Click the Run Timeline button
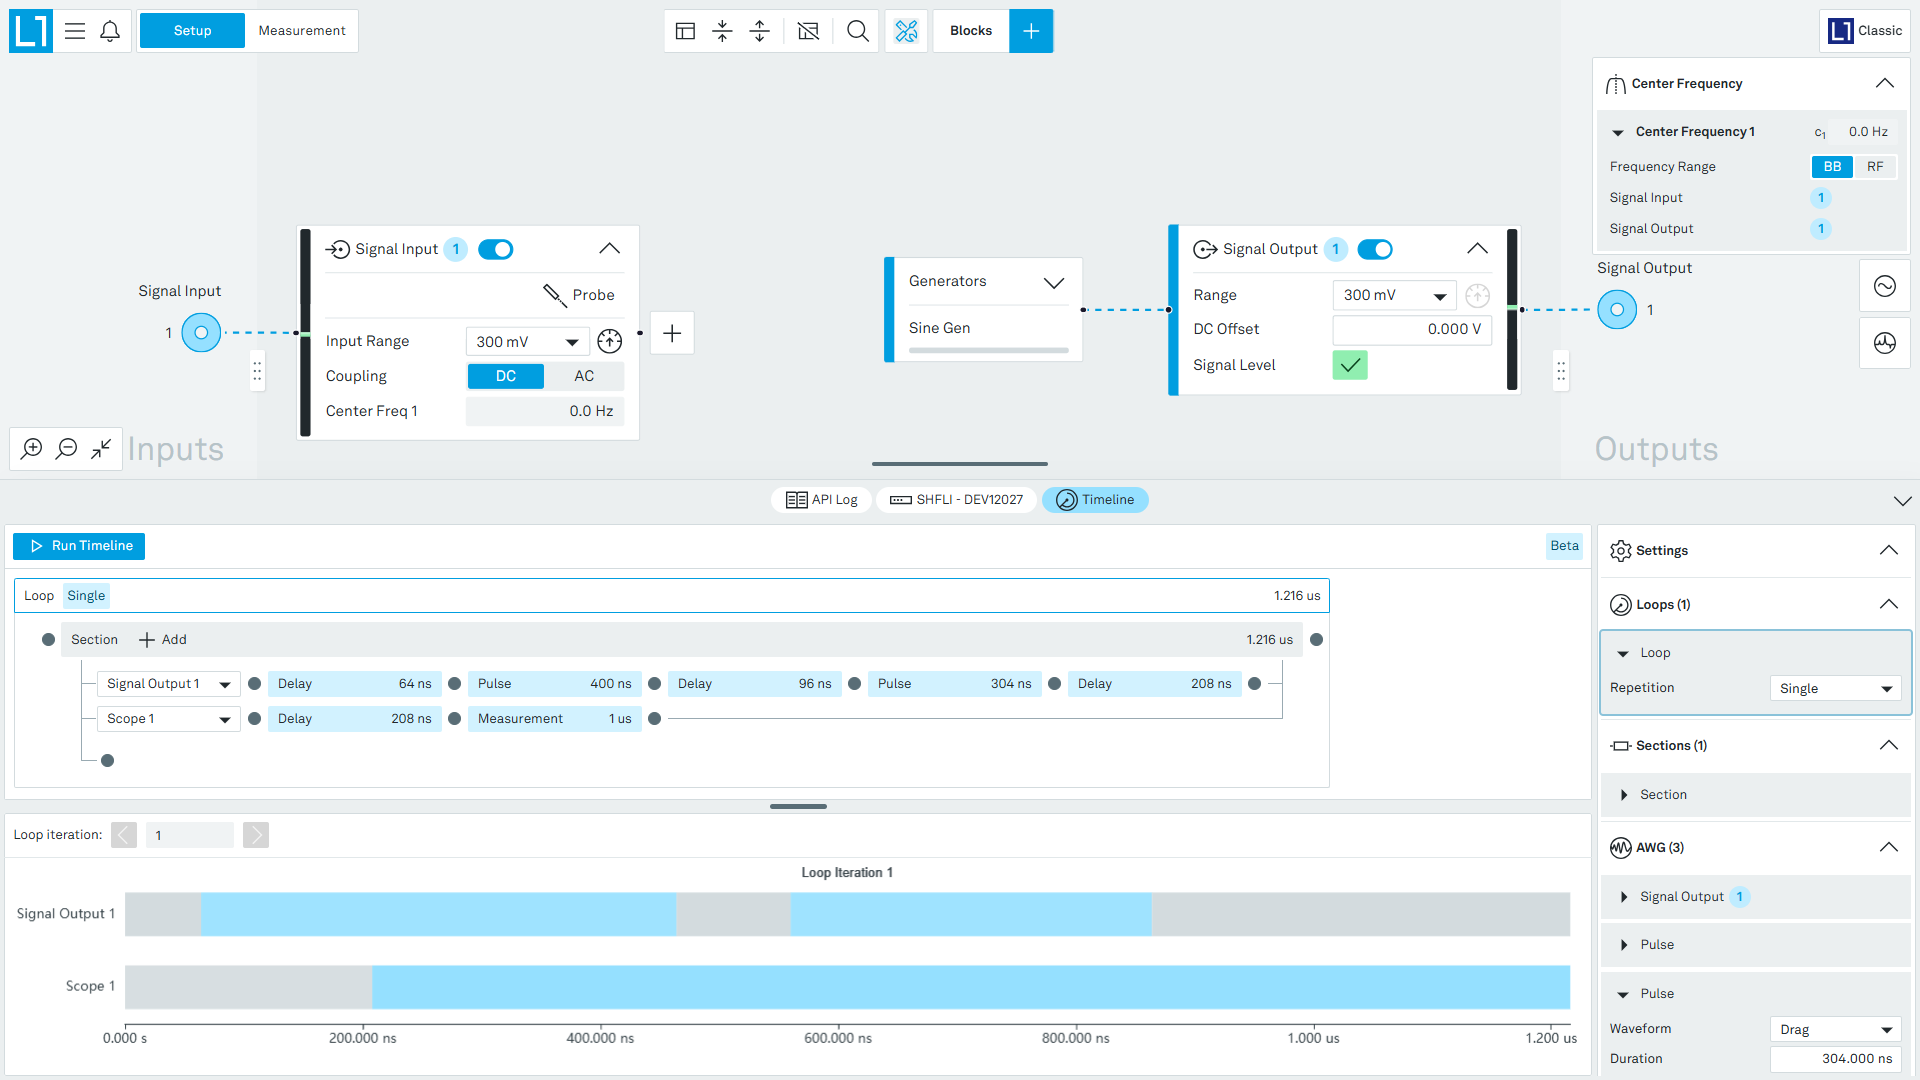1920x1080 pixels. [x=79, y=546]
